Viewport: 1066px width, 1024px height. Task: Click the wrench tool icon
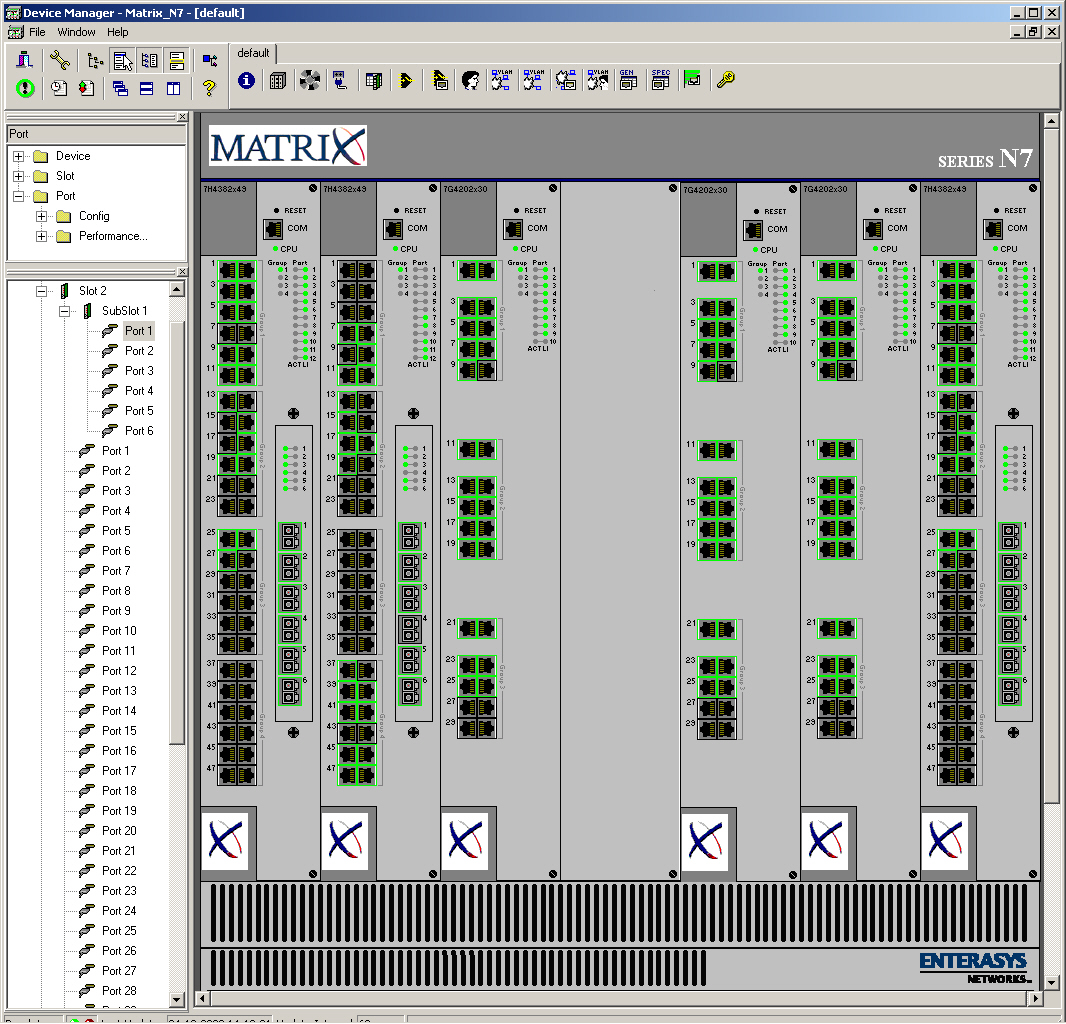tap(59, 60)
